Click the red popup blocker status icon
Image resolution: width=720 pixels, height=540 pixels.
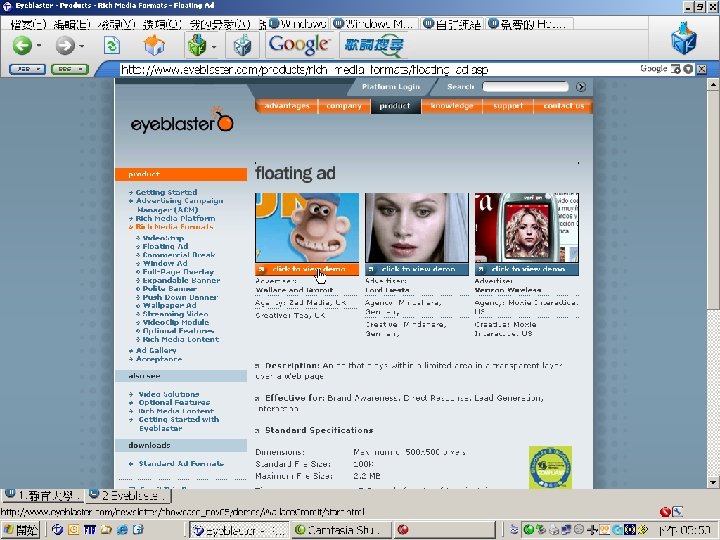click(665, 512)
